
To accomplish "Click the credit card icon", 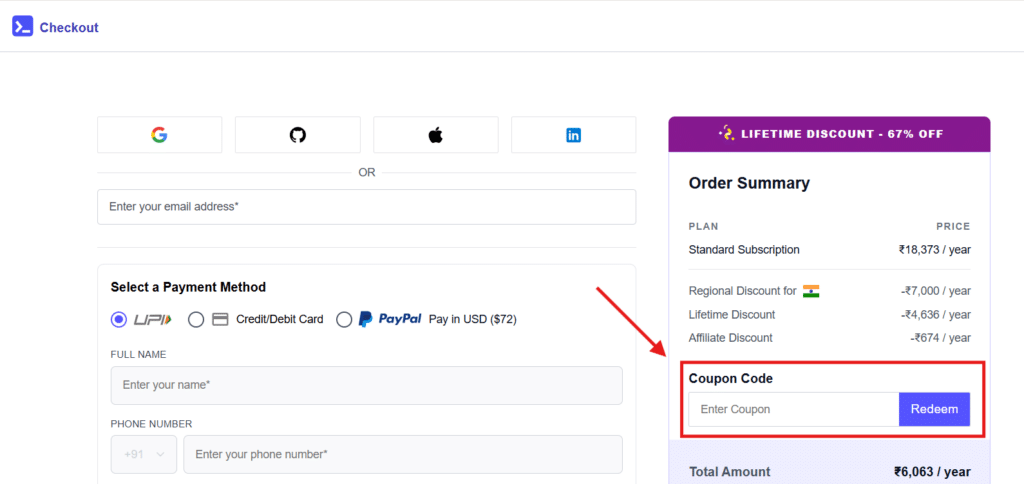I will click(x=221, y=319).
